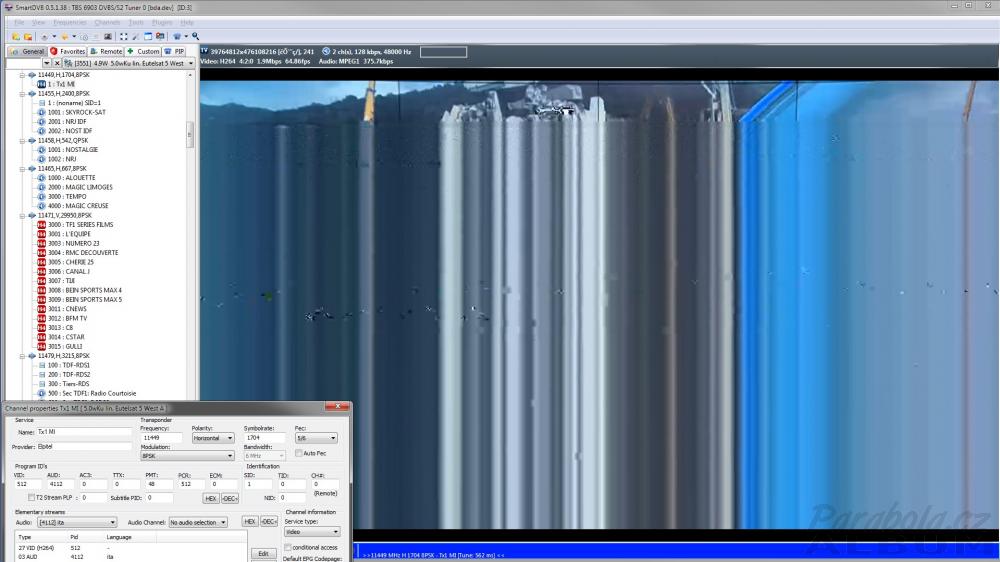Click the DEC button beside Audio Channel

pos(269,521)
